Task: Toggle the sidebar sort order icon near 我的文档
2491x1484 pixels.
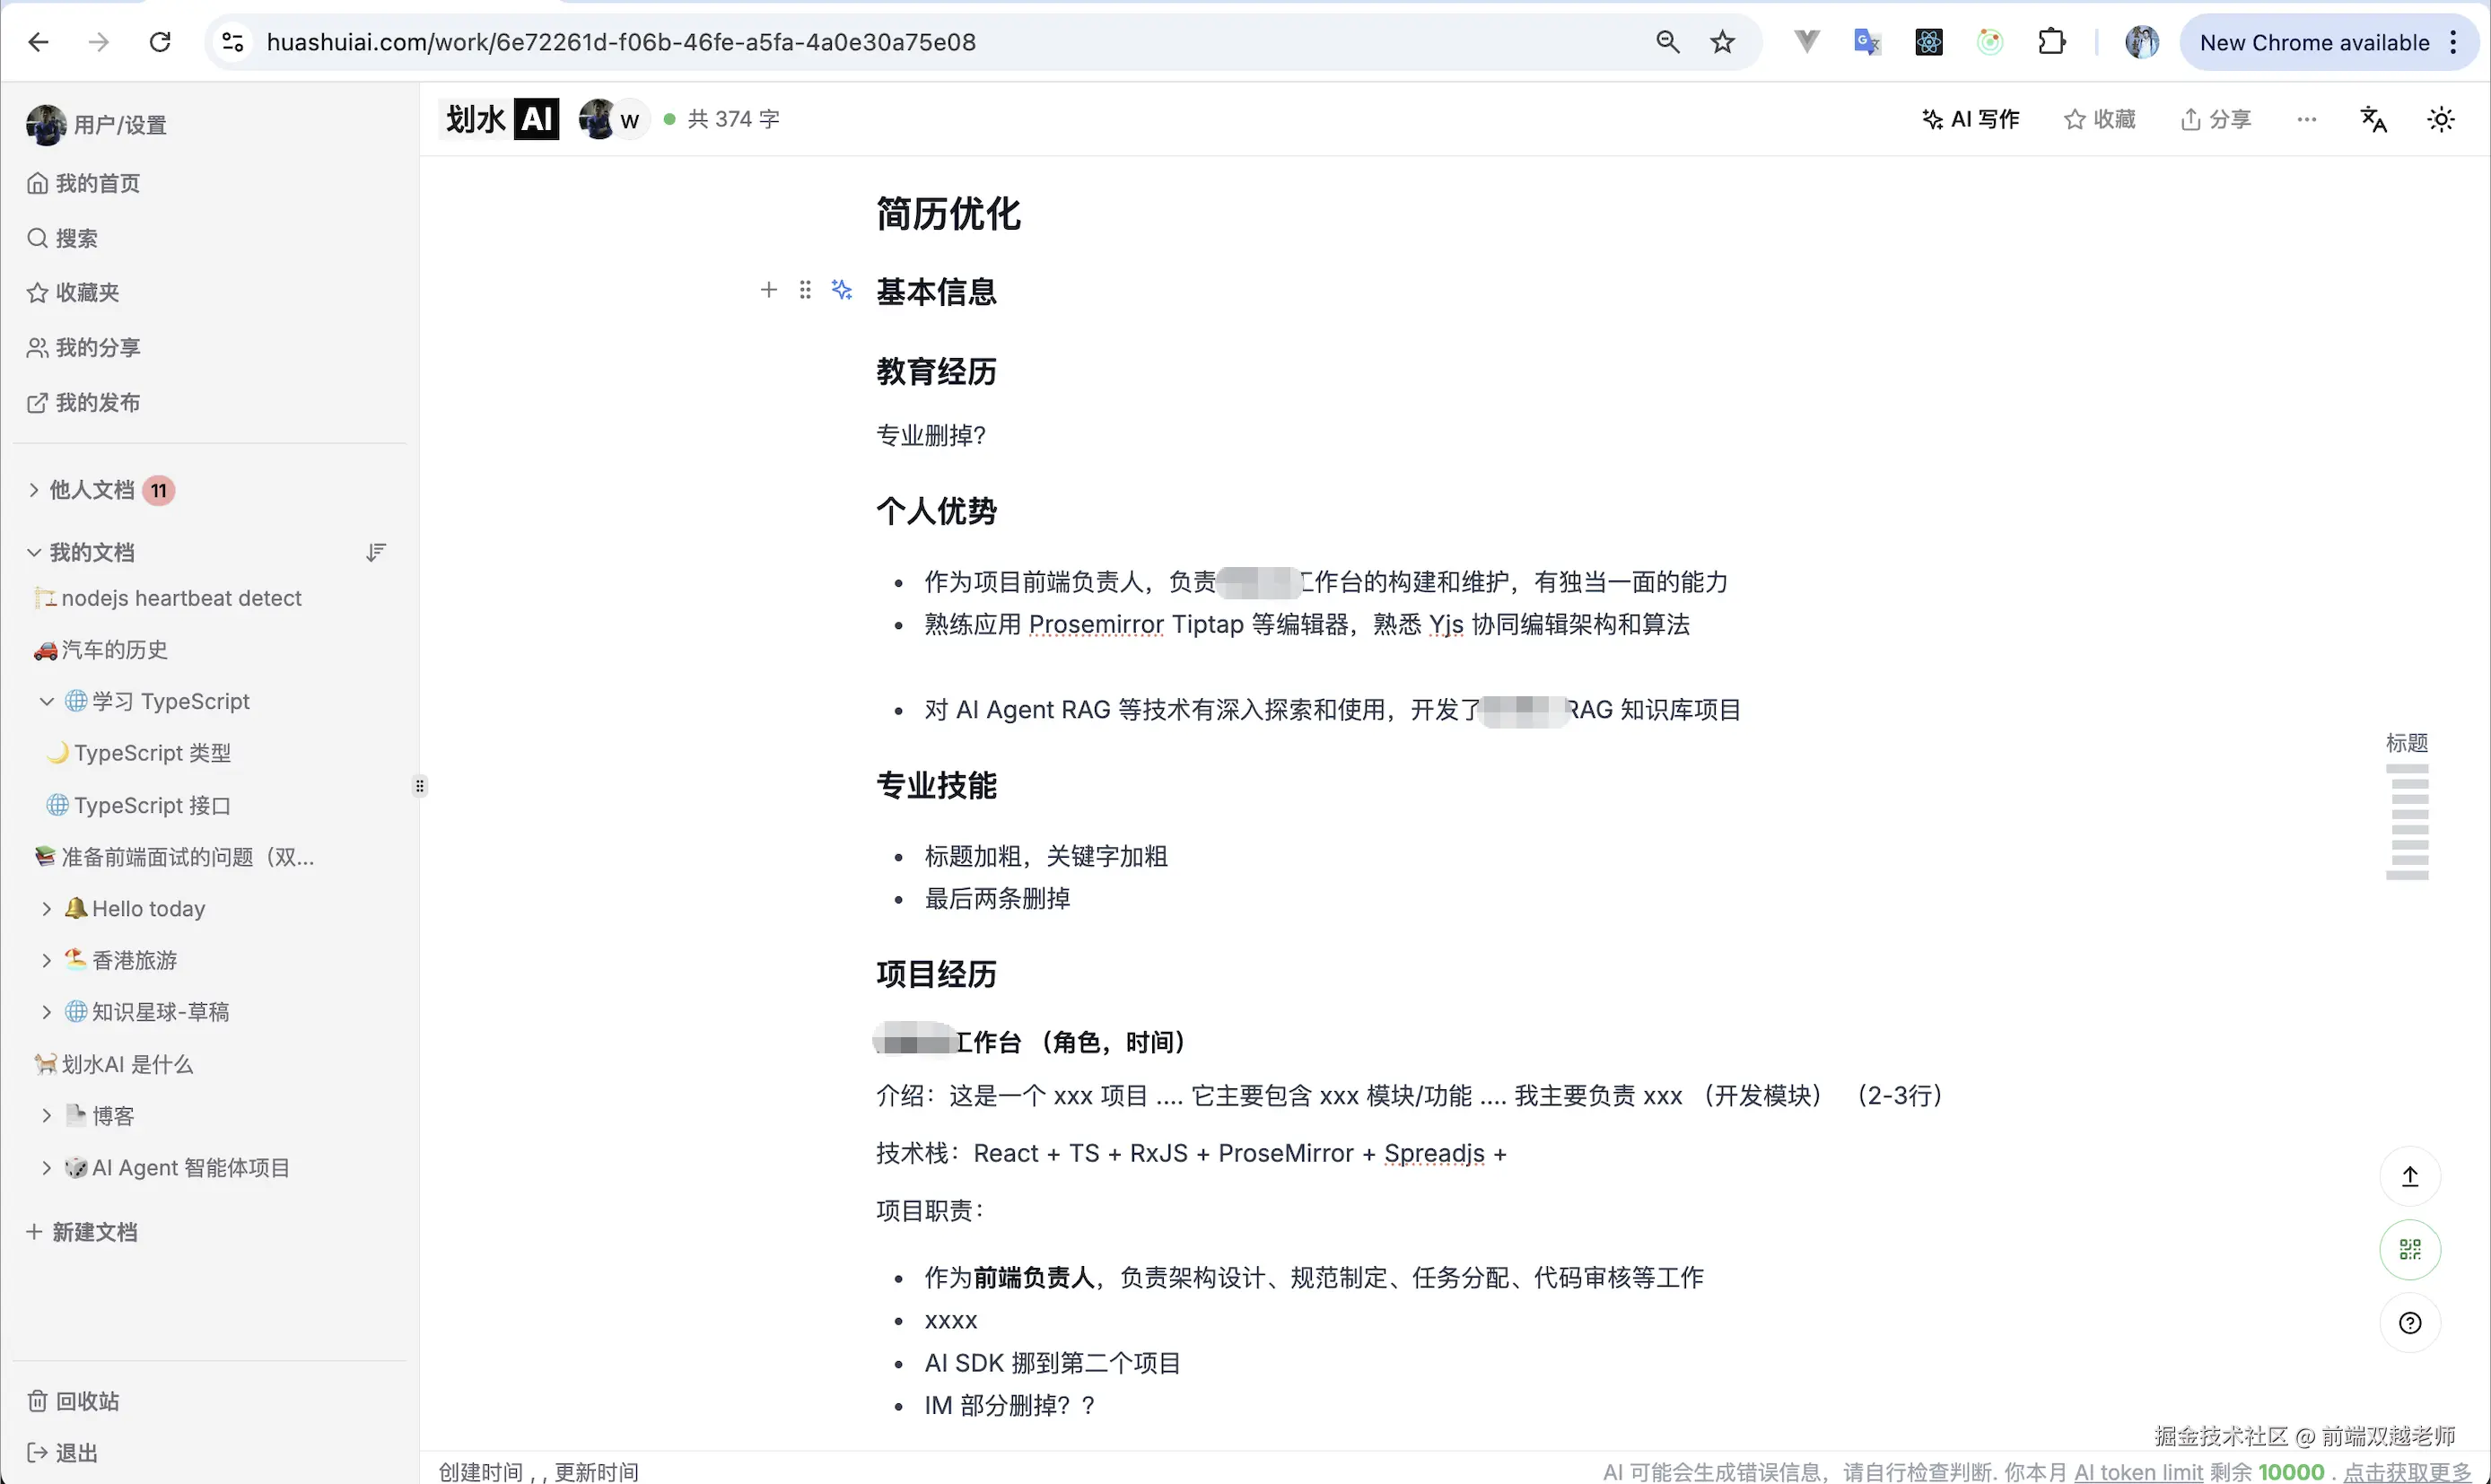Action: pos(376,551)
